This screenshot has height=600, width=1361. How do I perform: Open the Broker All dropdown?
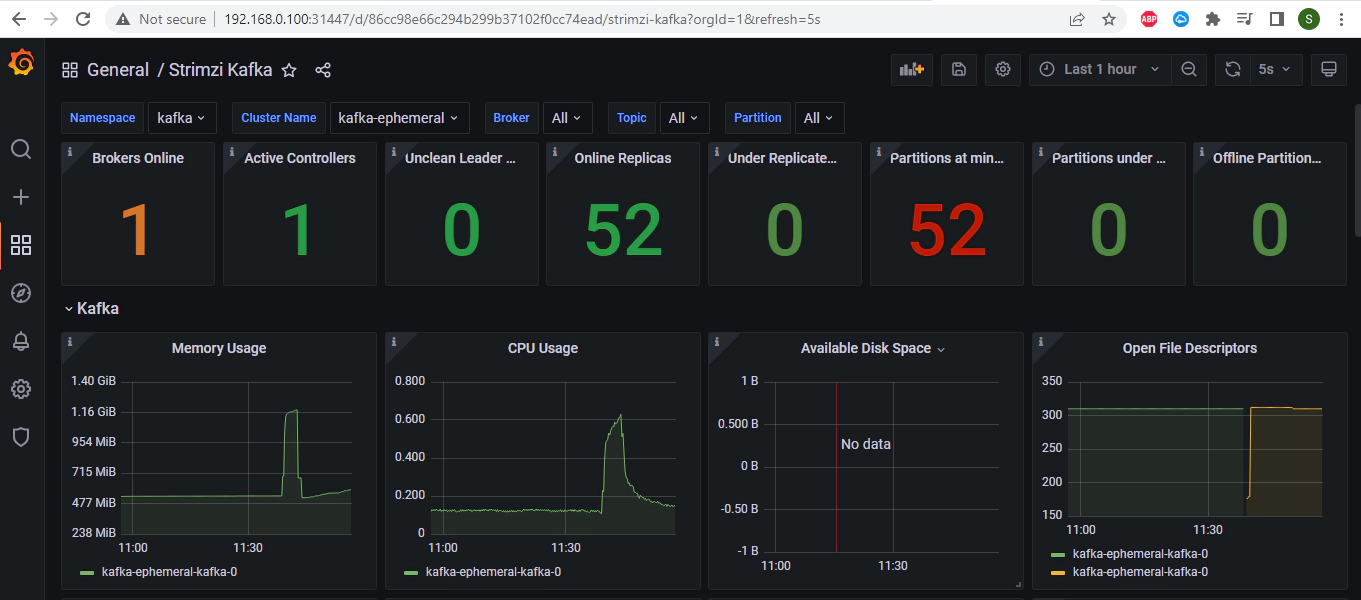(568, 118)
